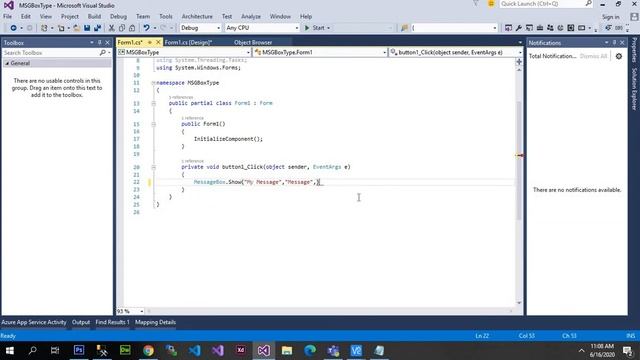Open the Find Results 1 tab
This screenshot has width=640, height=360.
pos(112,322)
